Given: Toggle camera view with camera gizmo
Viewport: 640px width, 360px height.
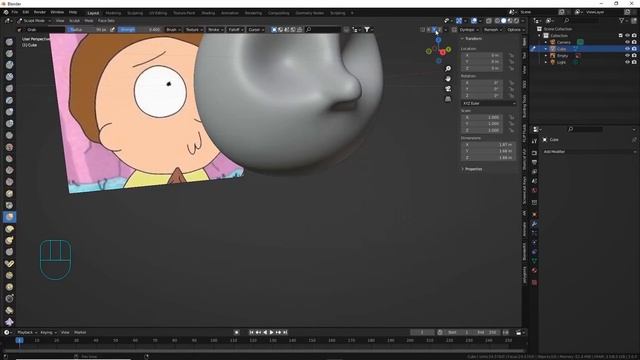Looking at the screenshot, I should (448, 89).
